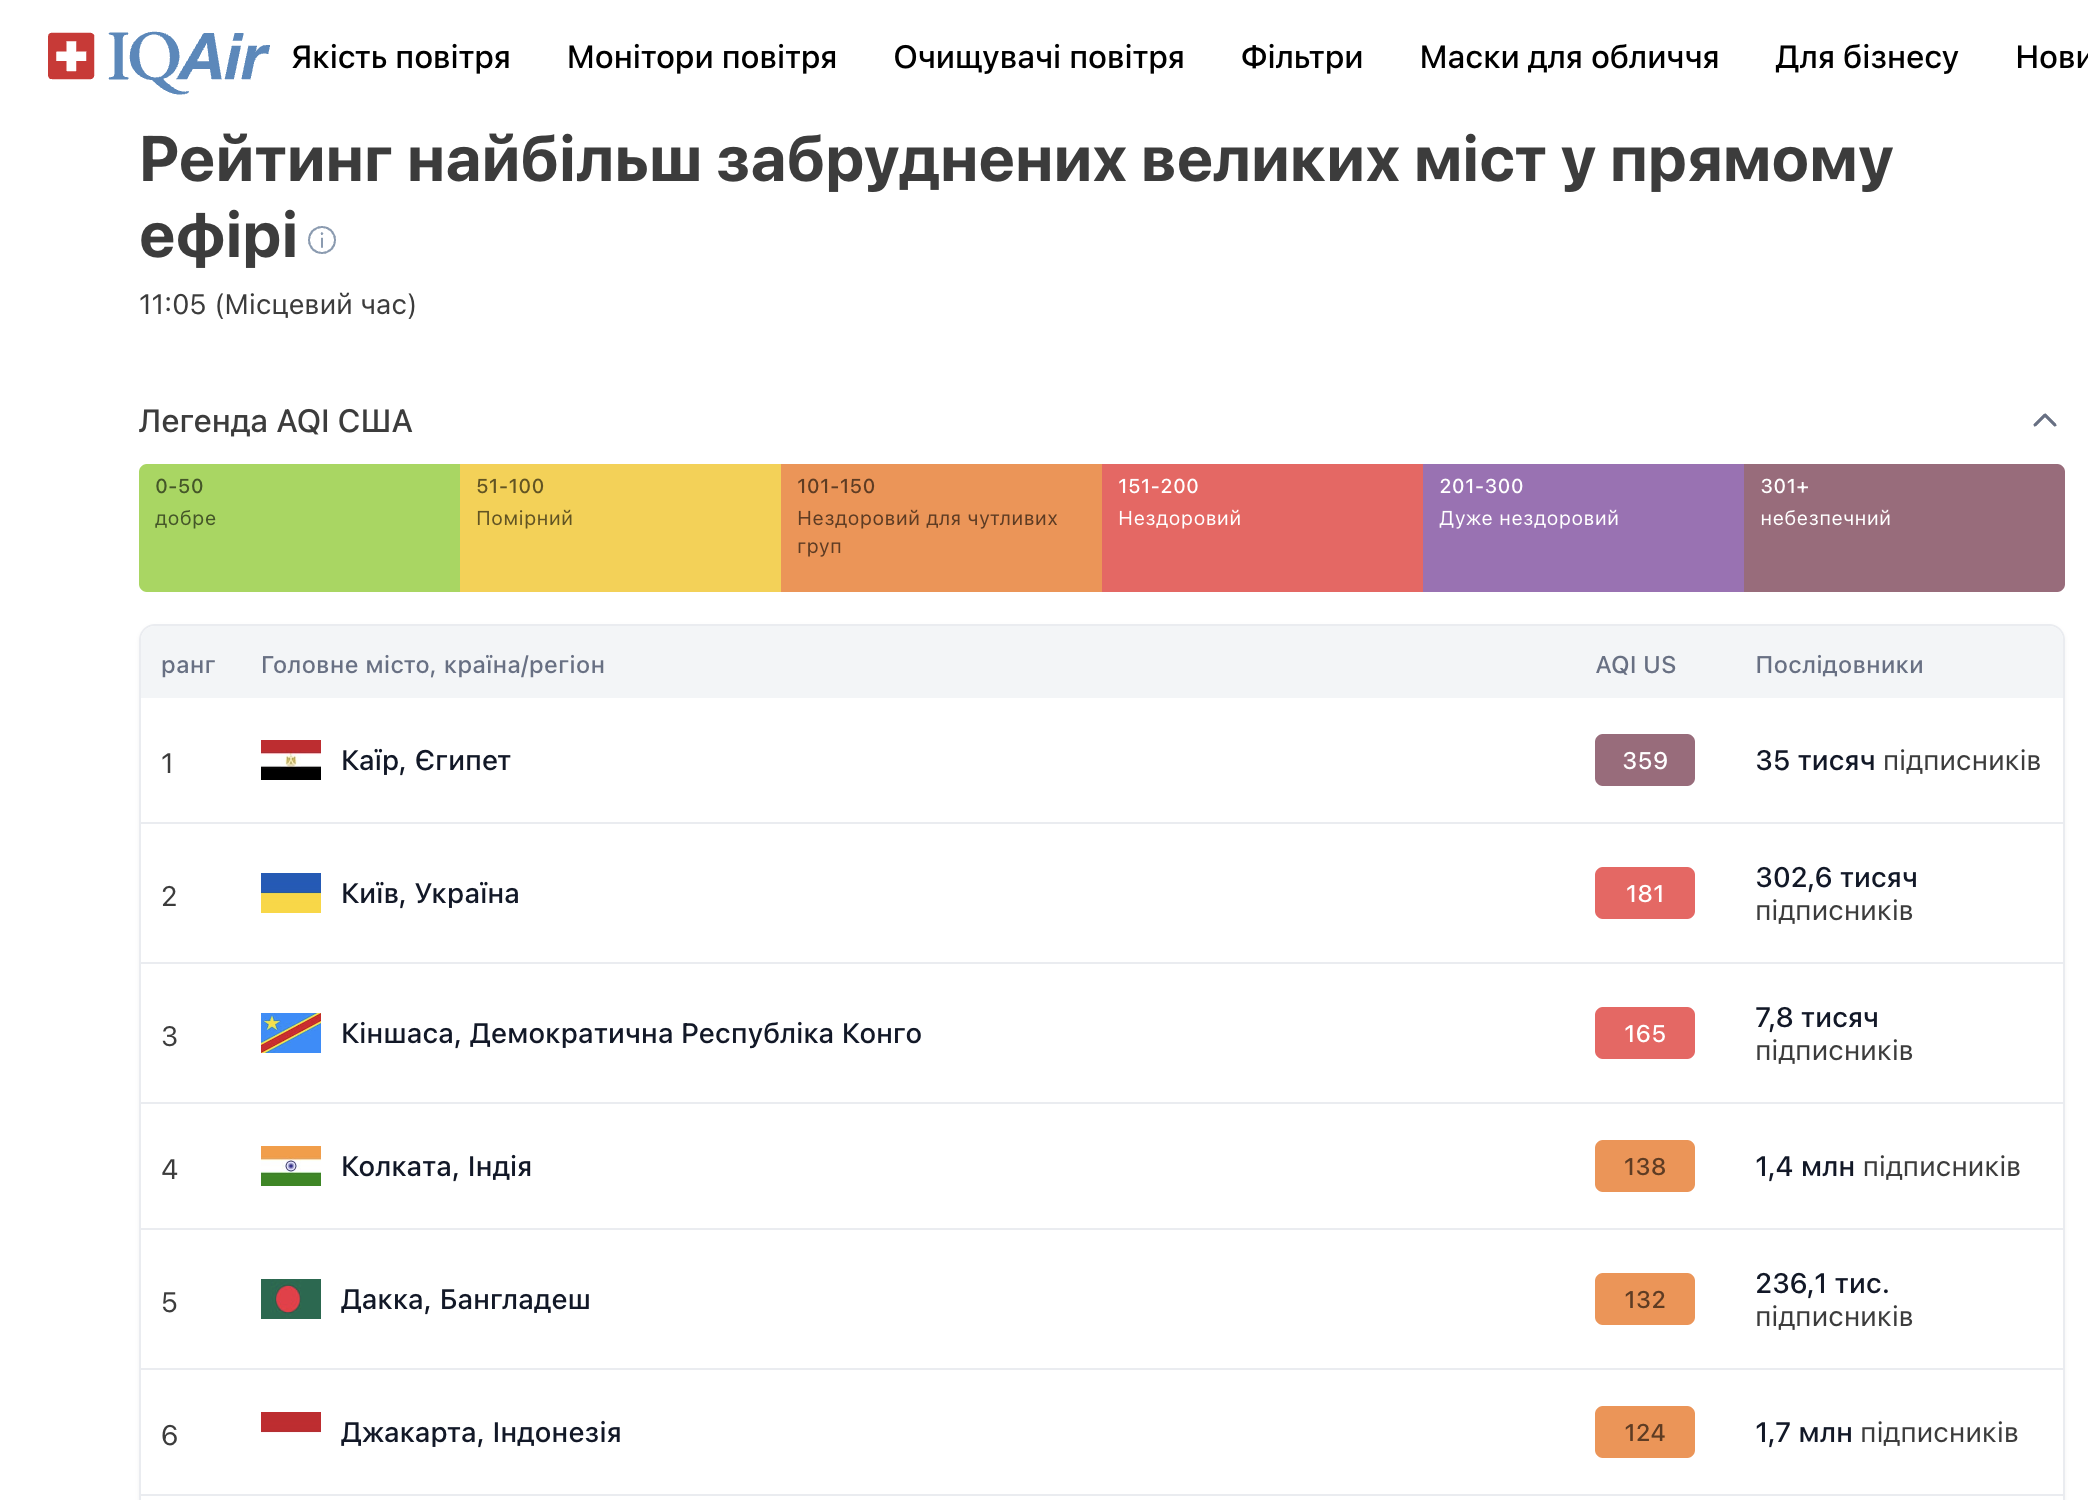Screen dimensions: 2094x1500
Task: Select the DR Congo flag next to Кіншаса
Action: point(290,1033)
